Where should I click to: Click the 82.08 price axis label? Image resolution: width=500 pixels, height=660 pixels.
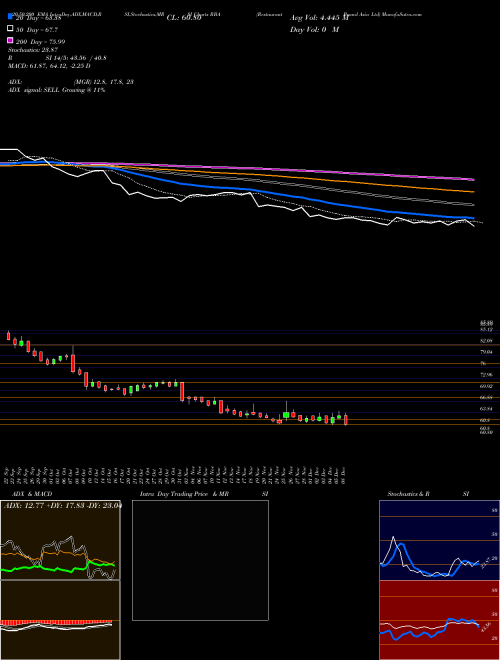(x=486, y=340)
